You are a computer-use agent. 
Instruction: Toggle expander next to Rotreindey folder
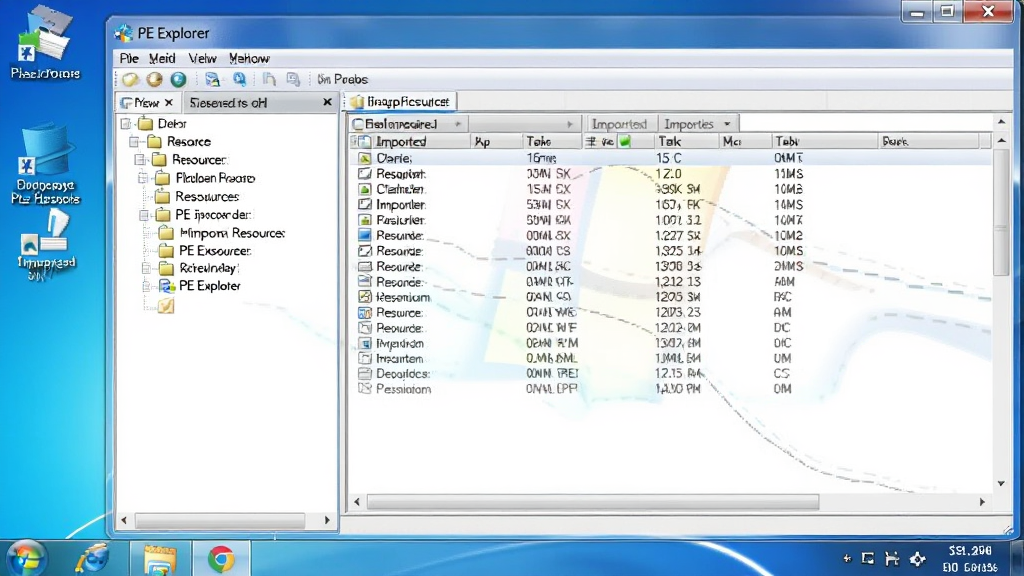pos(146,268)
